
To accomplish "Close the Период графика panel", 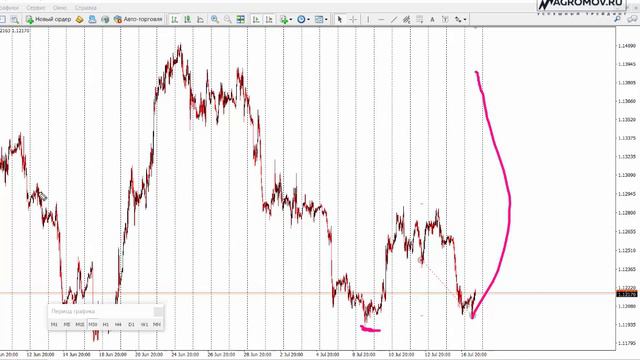I will click(x=158, y=312).
